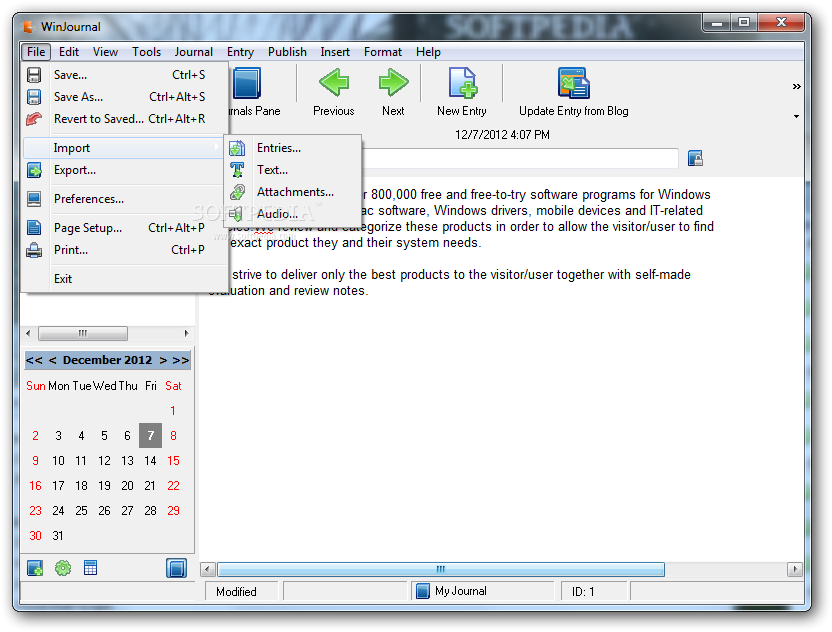Click the entry lock icon beside the title field
This screenshot has width=832, height=632.
695,158
